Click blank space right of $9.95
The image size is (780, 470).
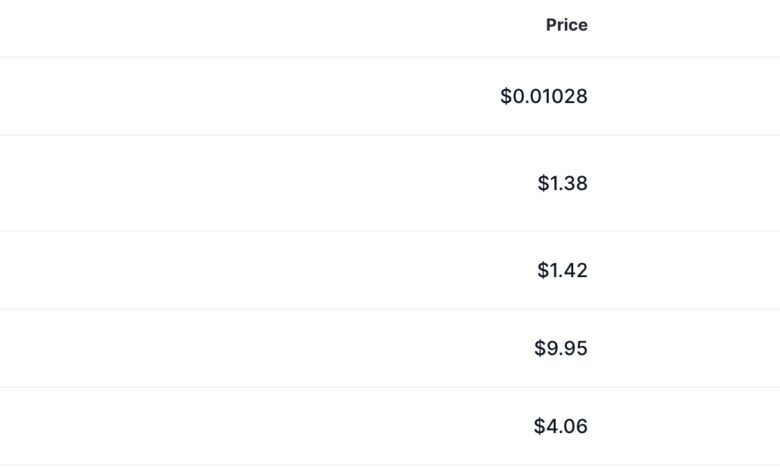click(x=690, y=348)
